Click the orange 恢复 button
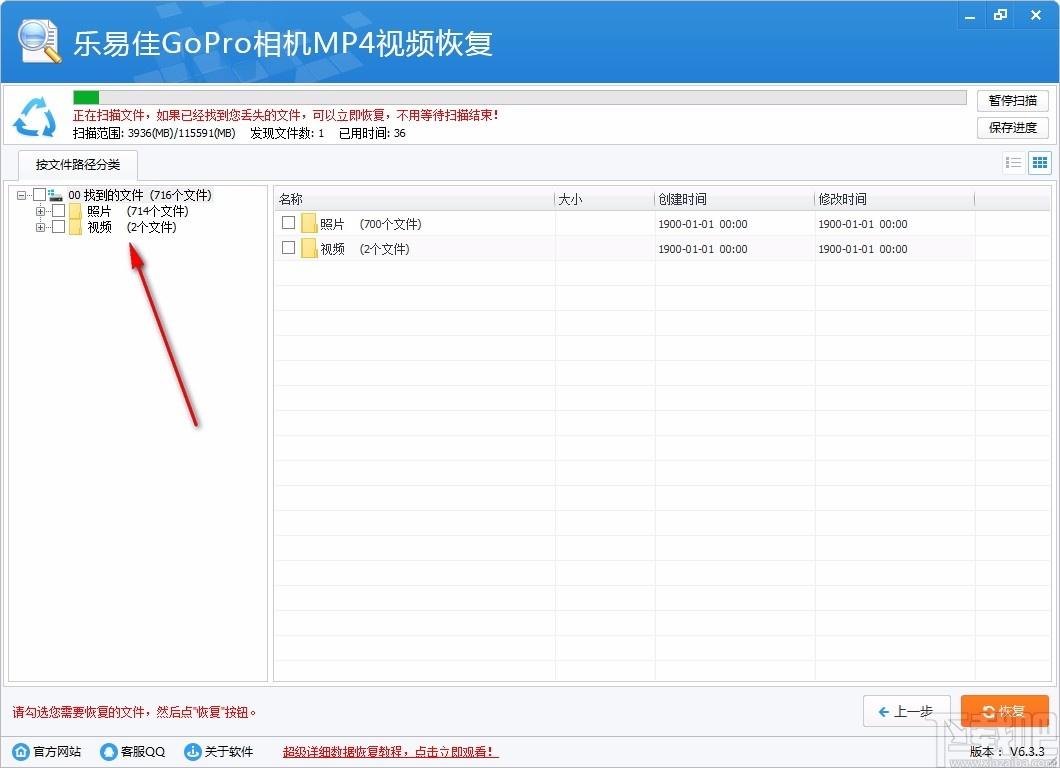 point(1005,711)
